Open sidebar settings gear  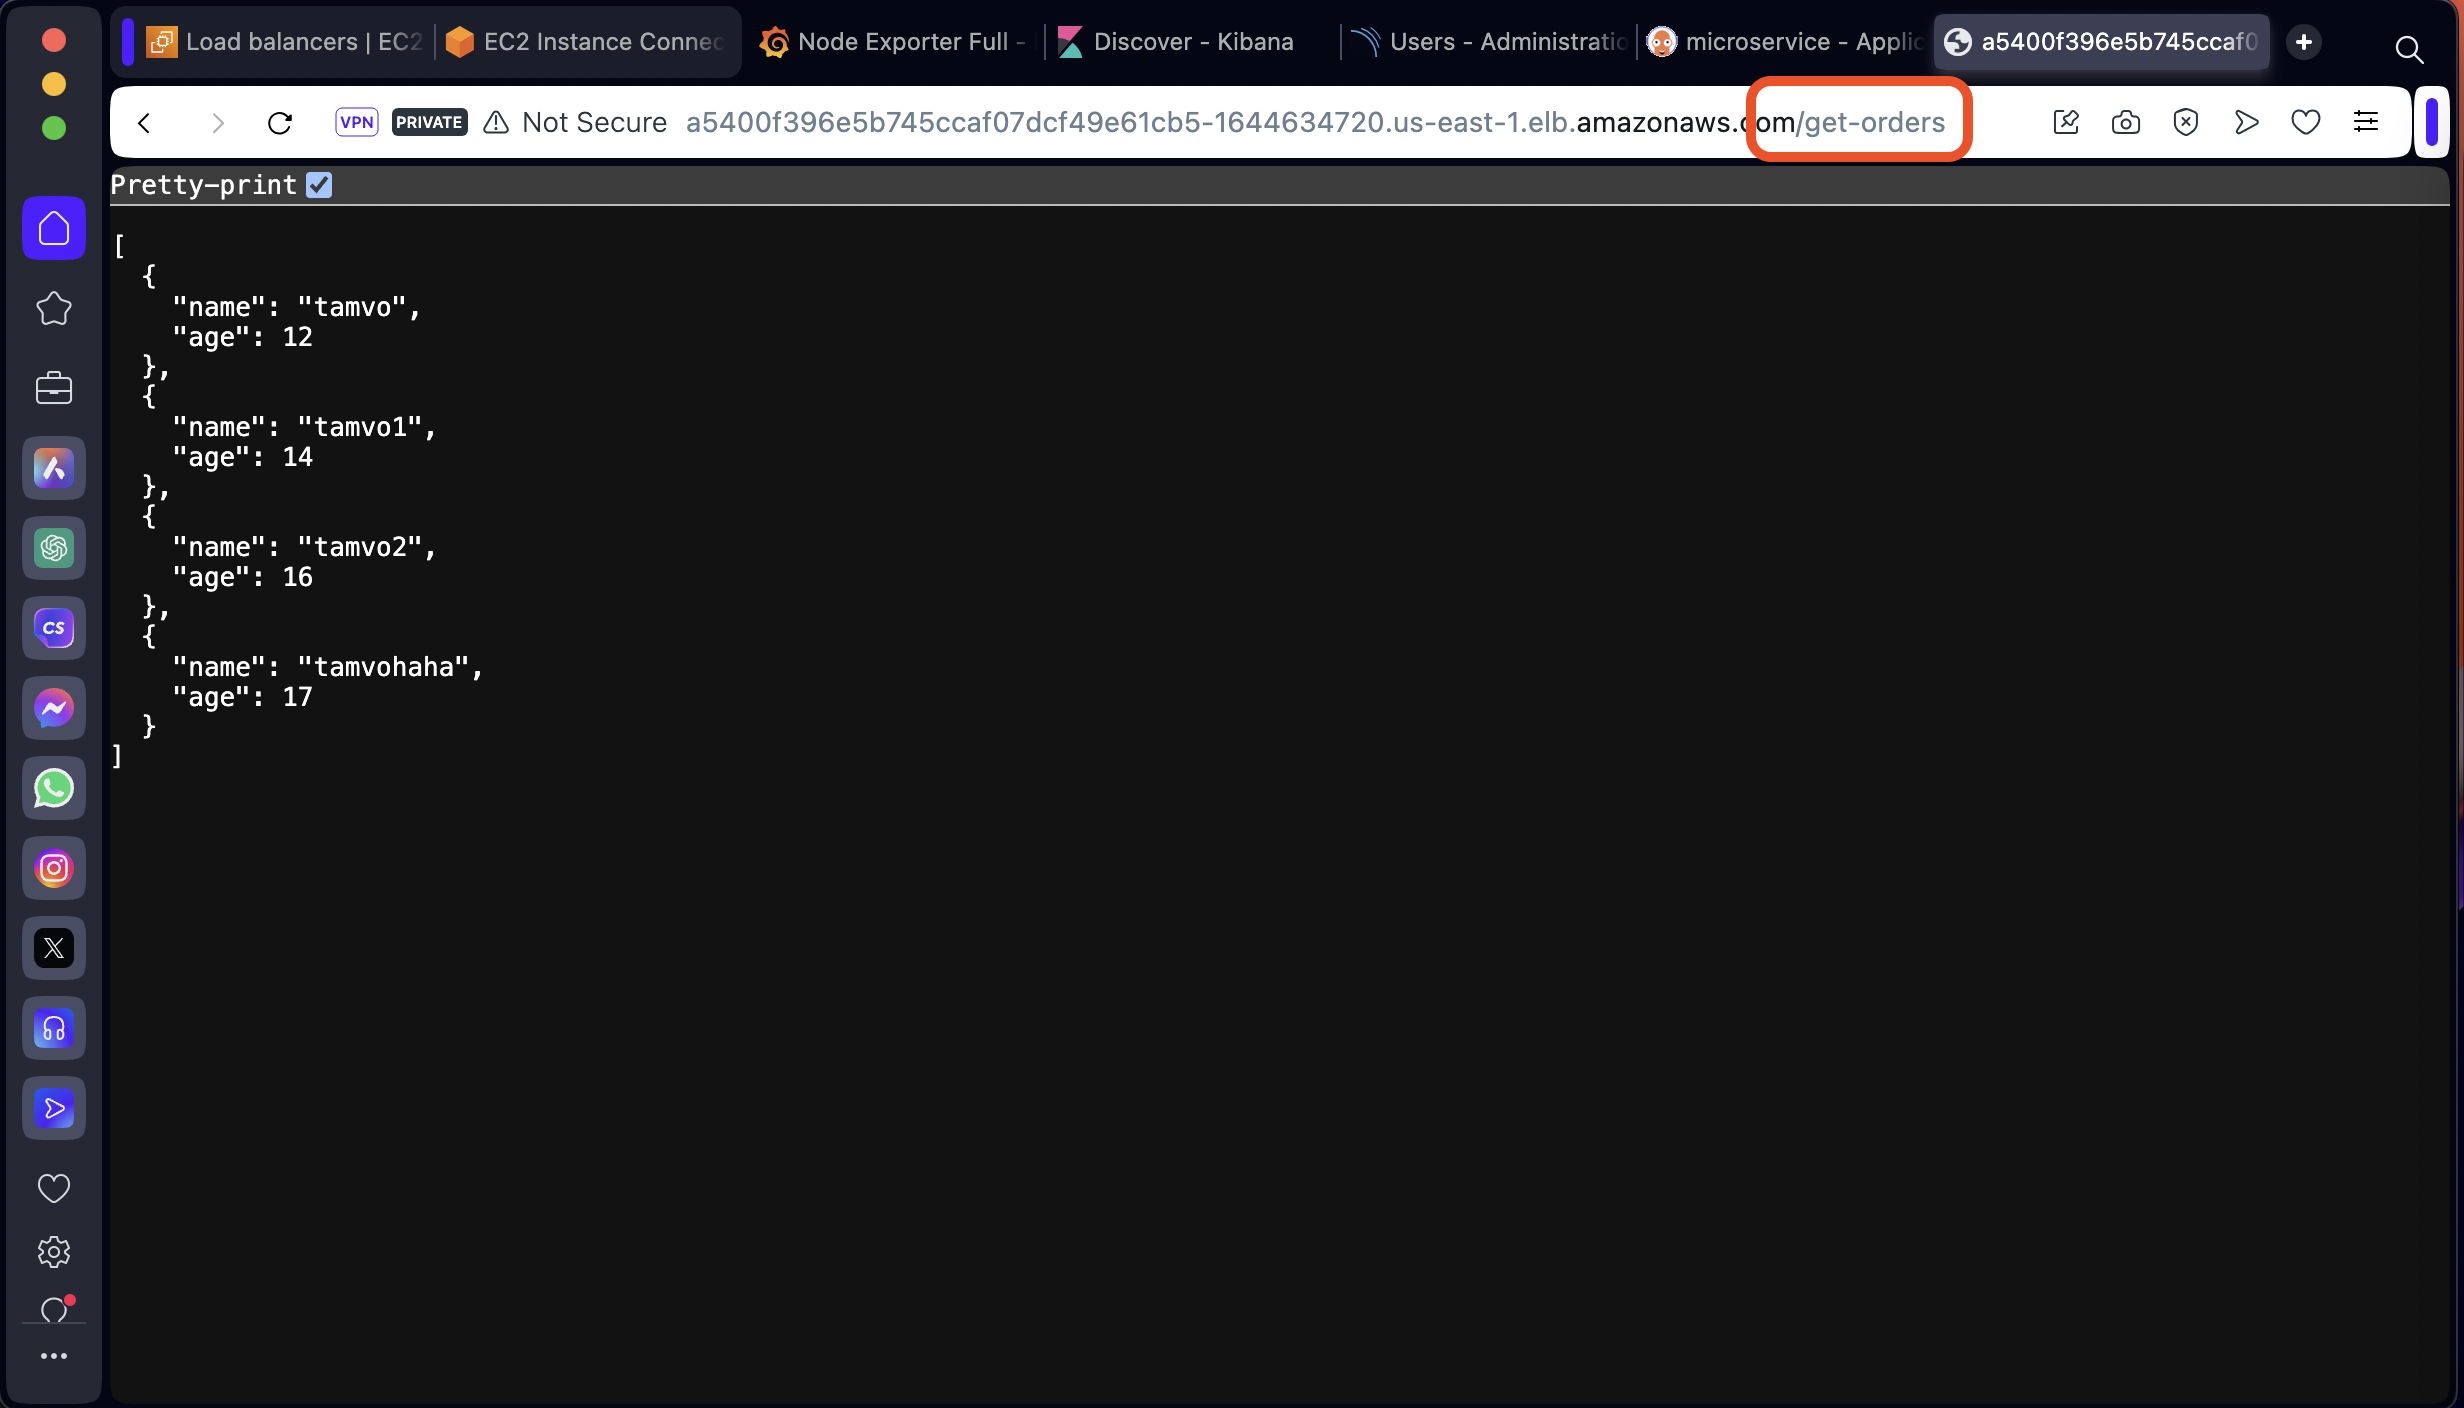tap(54, 1252)
